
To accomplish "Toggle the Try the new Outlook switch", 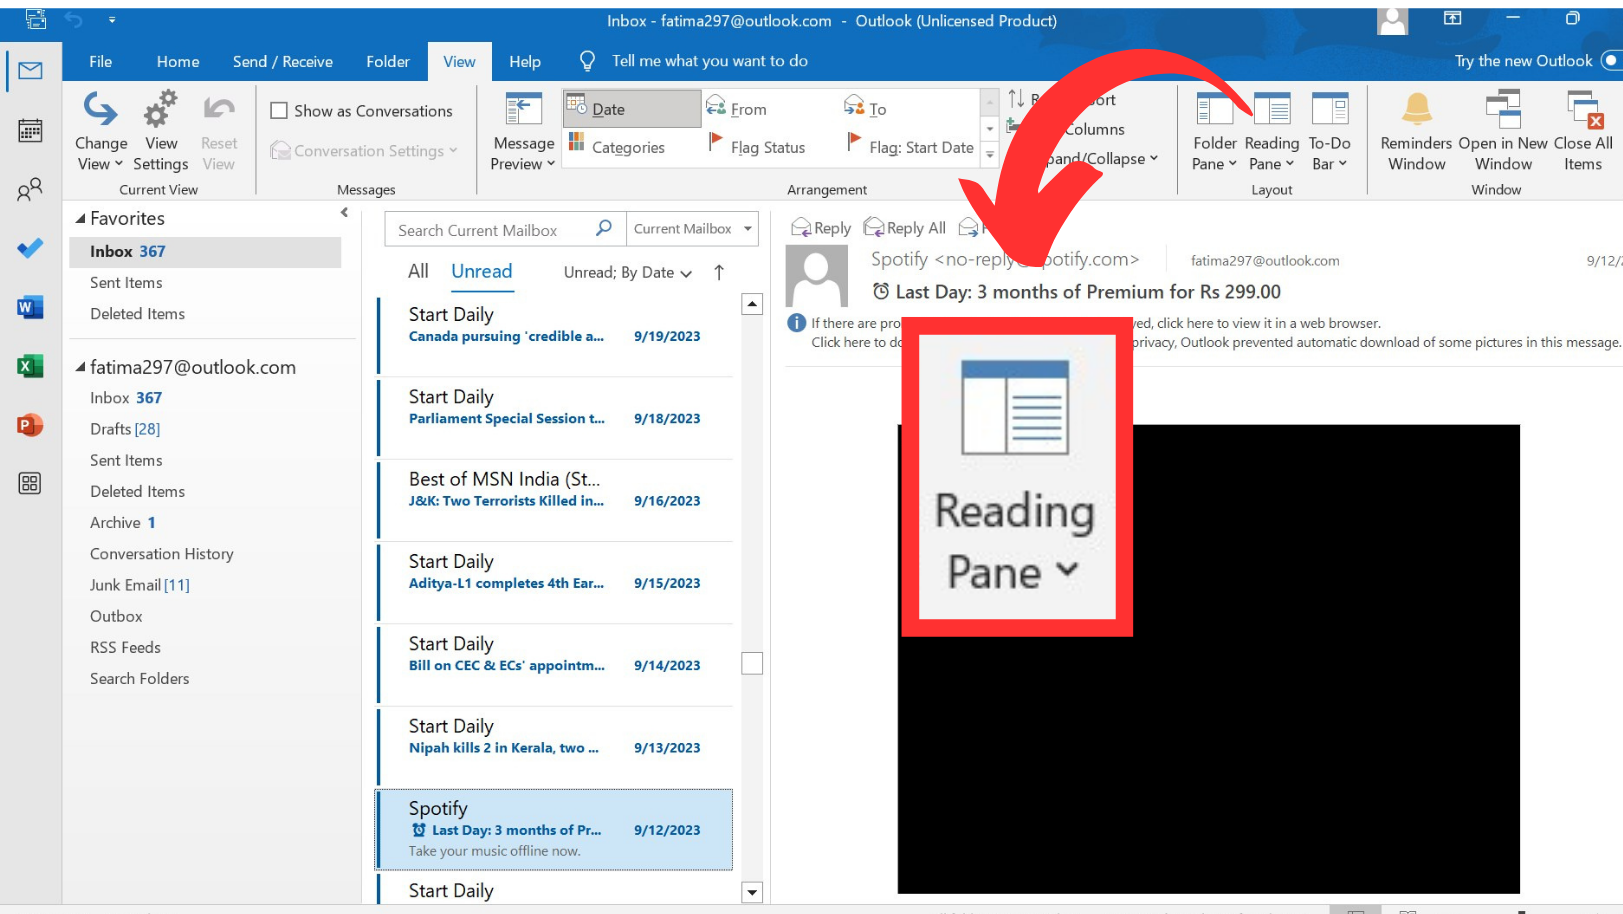I will click(x=1610, y=61).
